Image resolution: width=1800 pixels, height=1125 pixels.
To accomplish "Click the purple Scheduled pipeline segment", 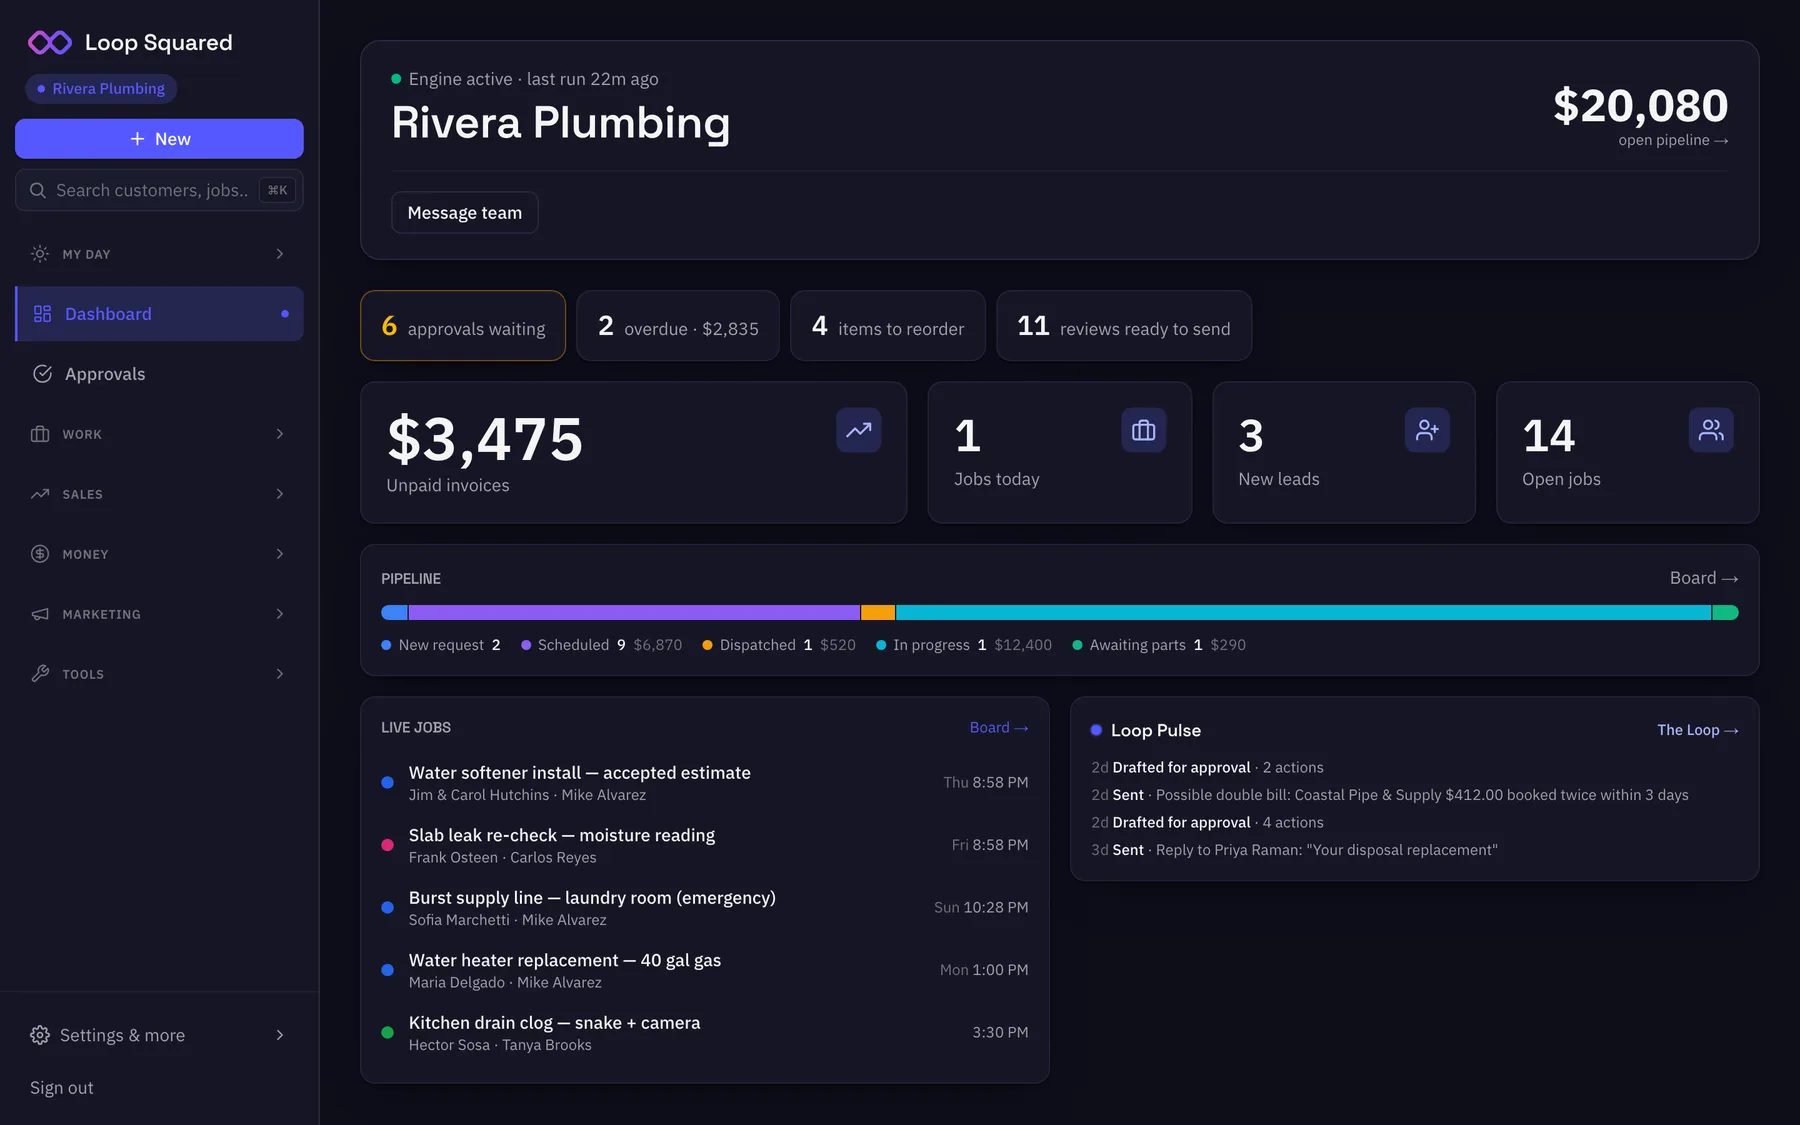I will 634,613.
